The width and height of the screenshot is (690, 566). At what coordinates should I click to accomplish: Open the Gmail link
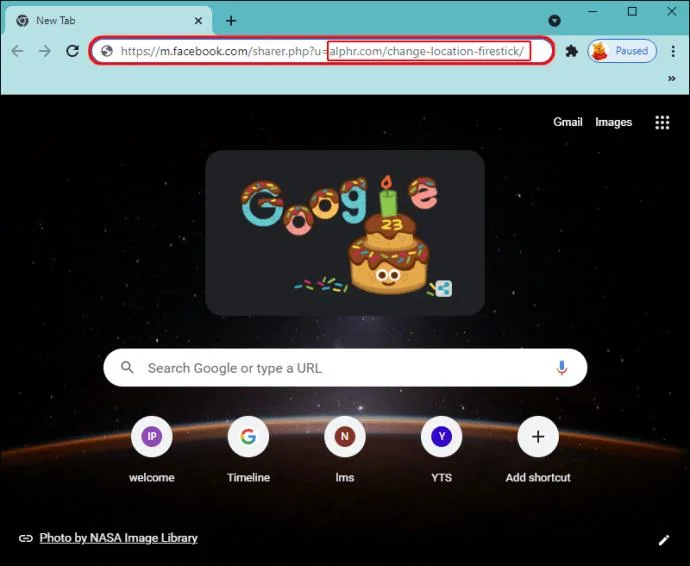(x=568, y=122)
